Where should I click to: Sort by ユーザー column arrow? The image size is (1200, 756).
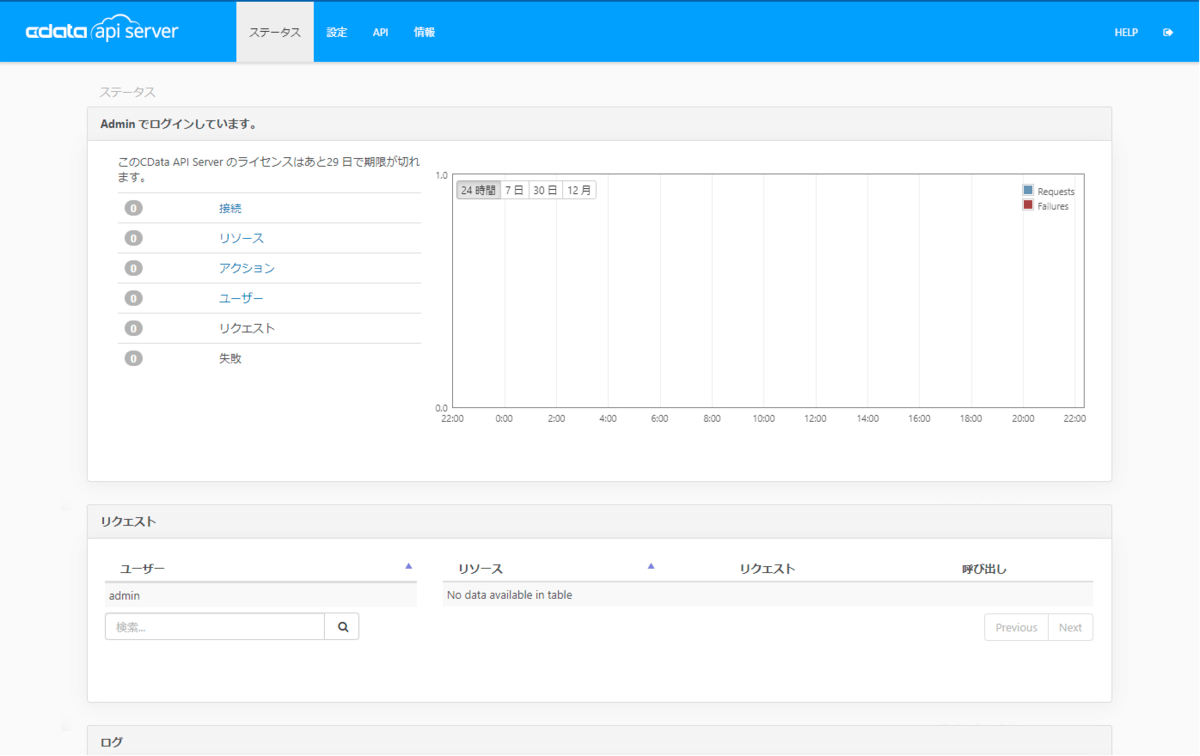[x=408, y=566]
